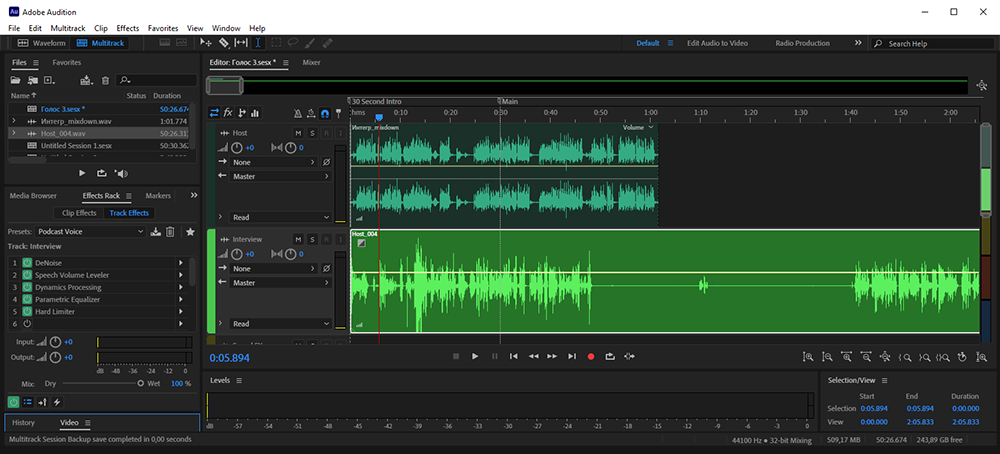Preview play button in Files panel
The width and height of the screenshot is (1000, 454).
click(82, 173)
